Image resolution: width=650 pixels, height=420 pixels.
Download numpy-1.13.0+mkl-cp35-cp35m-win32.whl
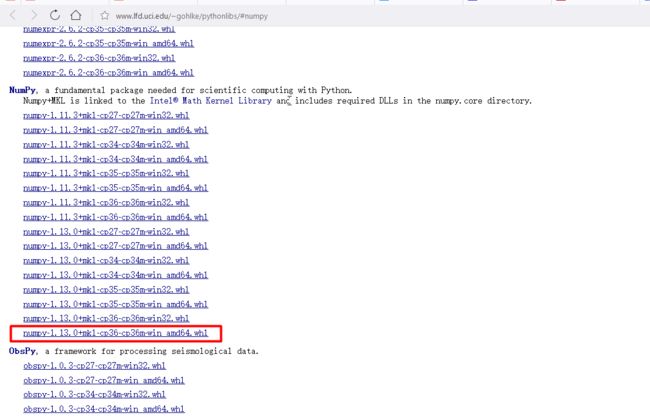pos(106,289)
